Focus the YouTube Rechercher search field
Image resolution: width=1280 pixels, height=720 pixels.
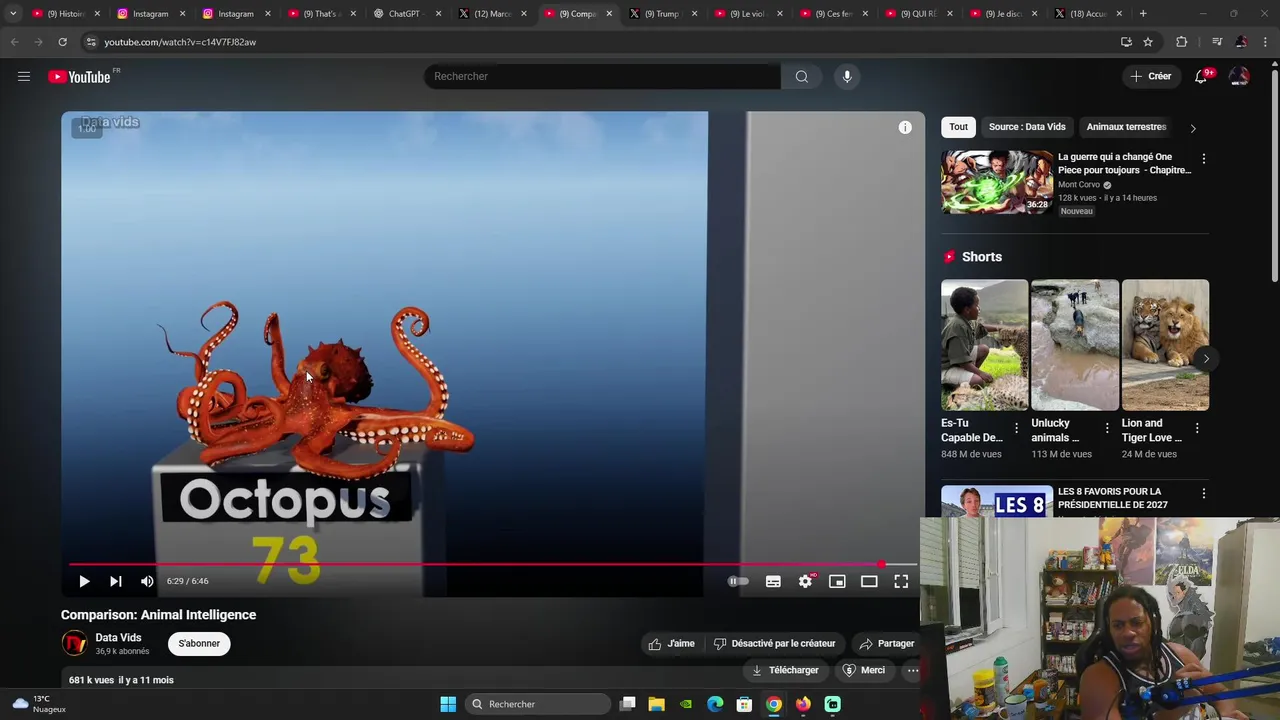point(602,76)
